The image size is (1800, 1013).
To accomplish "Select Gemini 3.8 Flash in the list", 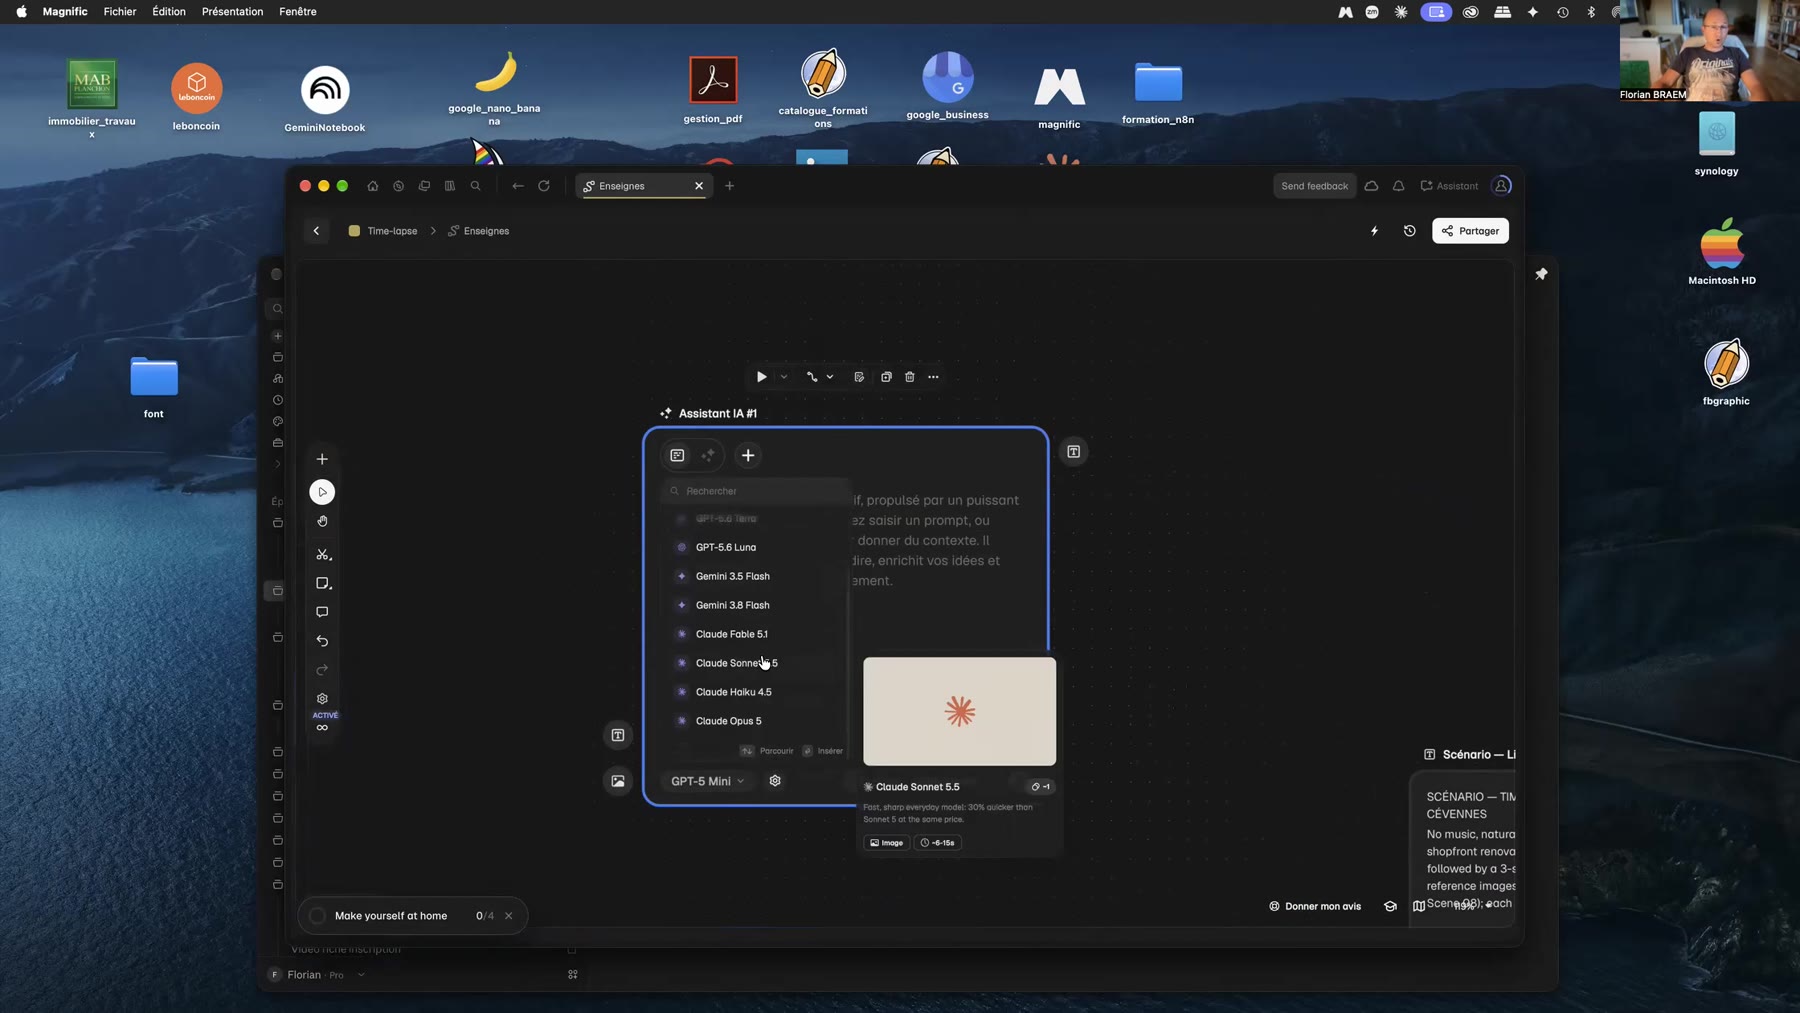I will pos(755,605).
